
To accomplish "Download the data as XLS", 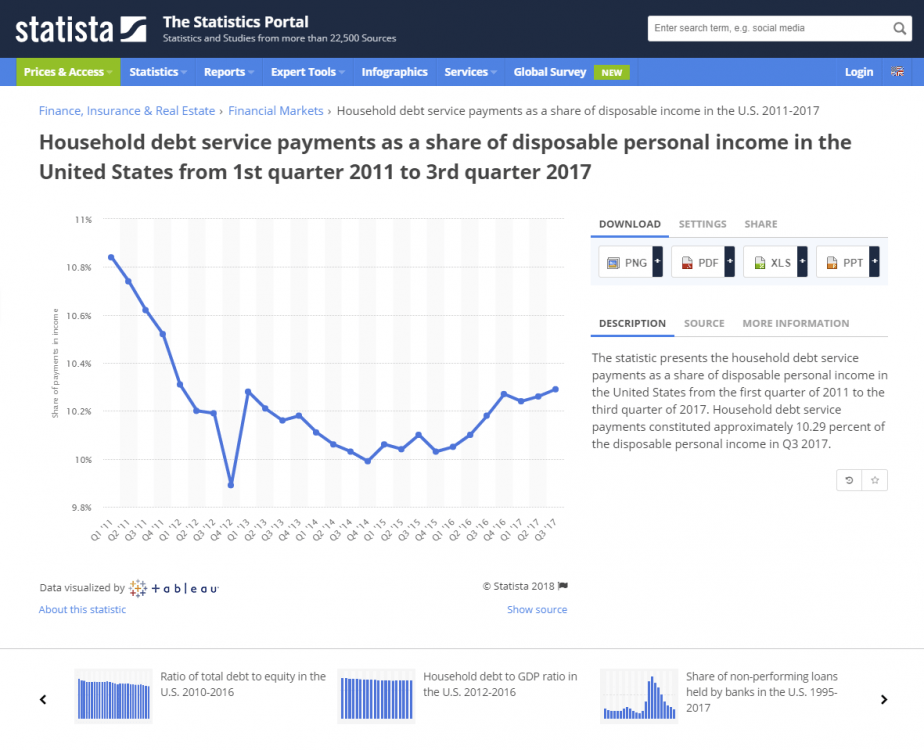I will (771, 263).
